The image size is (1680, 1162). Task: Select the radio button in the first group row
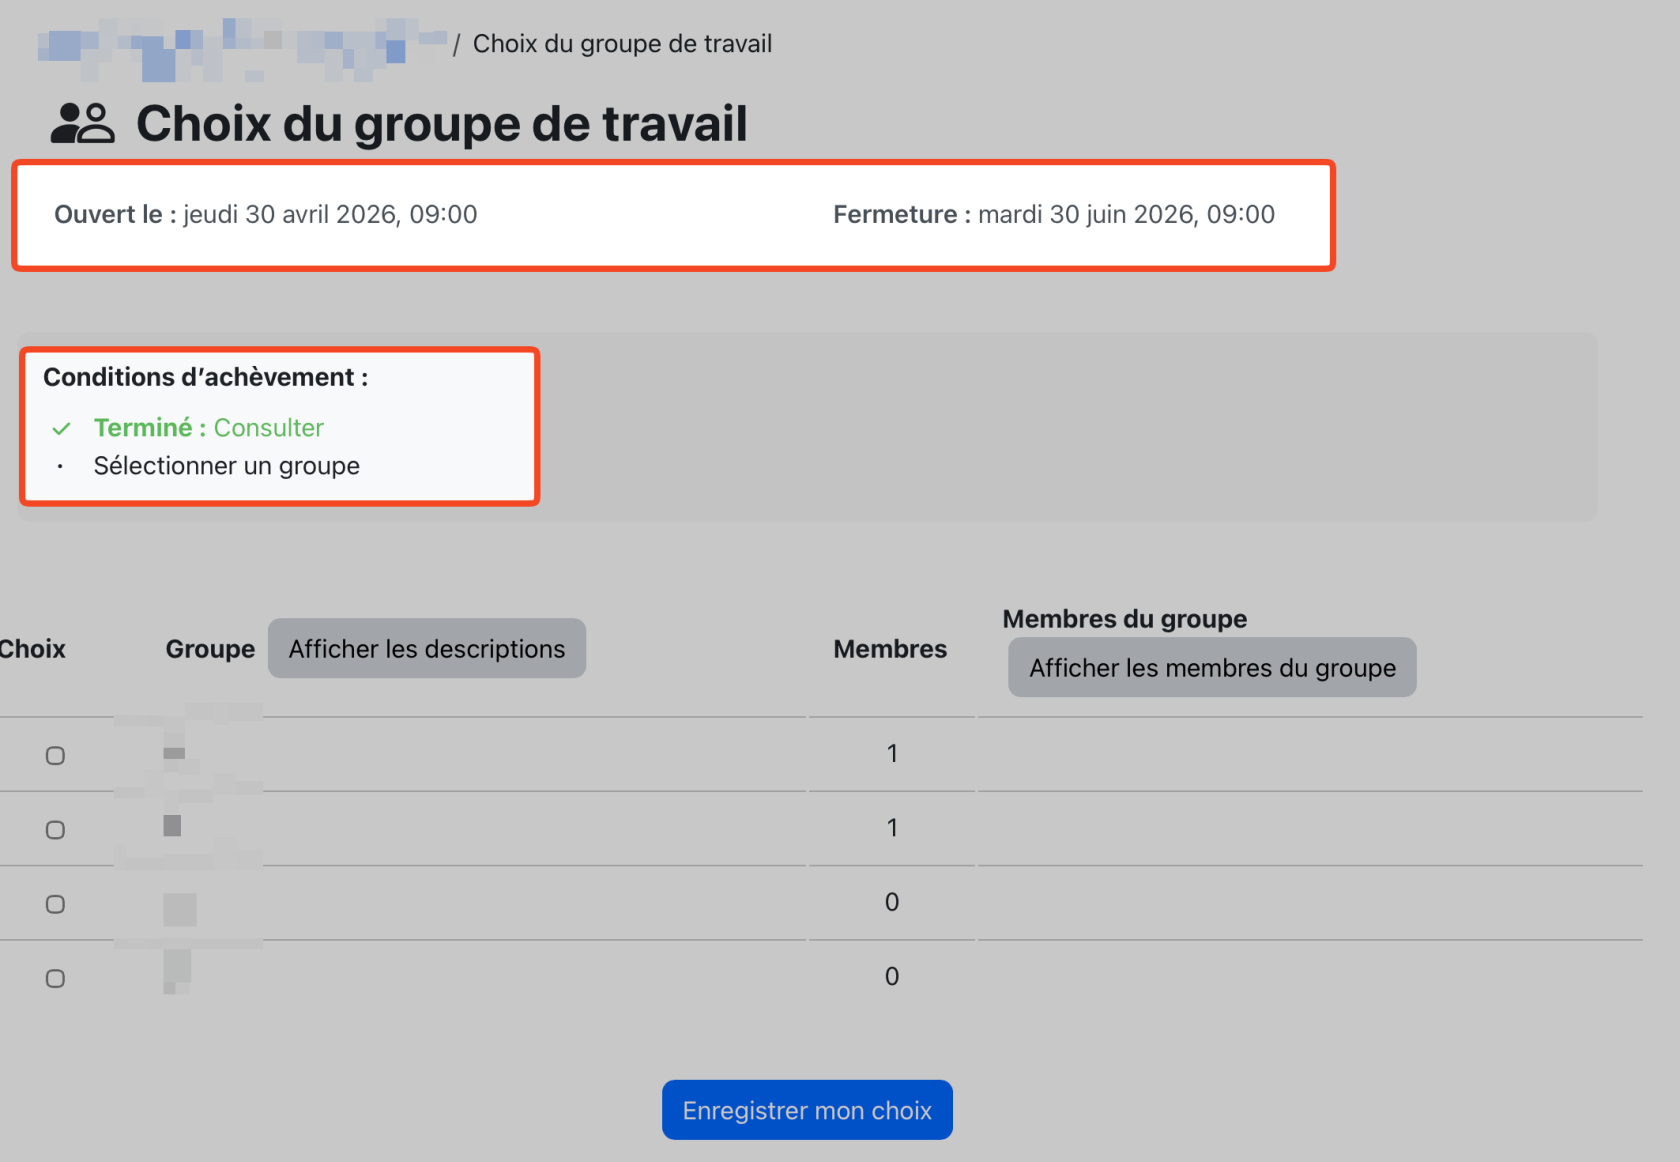(x=56, y=756)
